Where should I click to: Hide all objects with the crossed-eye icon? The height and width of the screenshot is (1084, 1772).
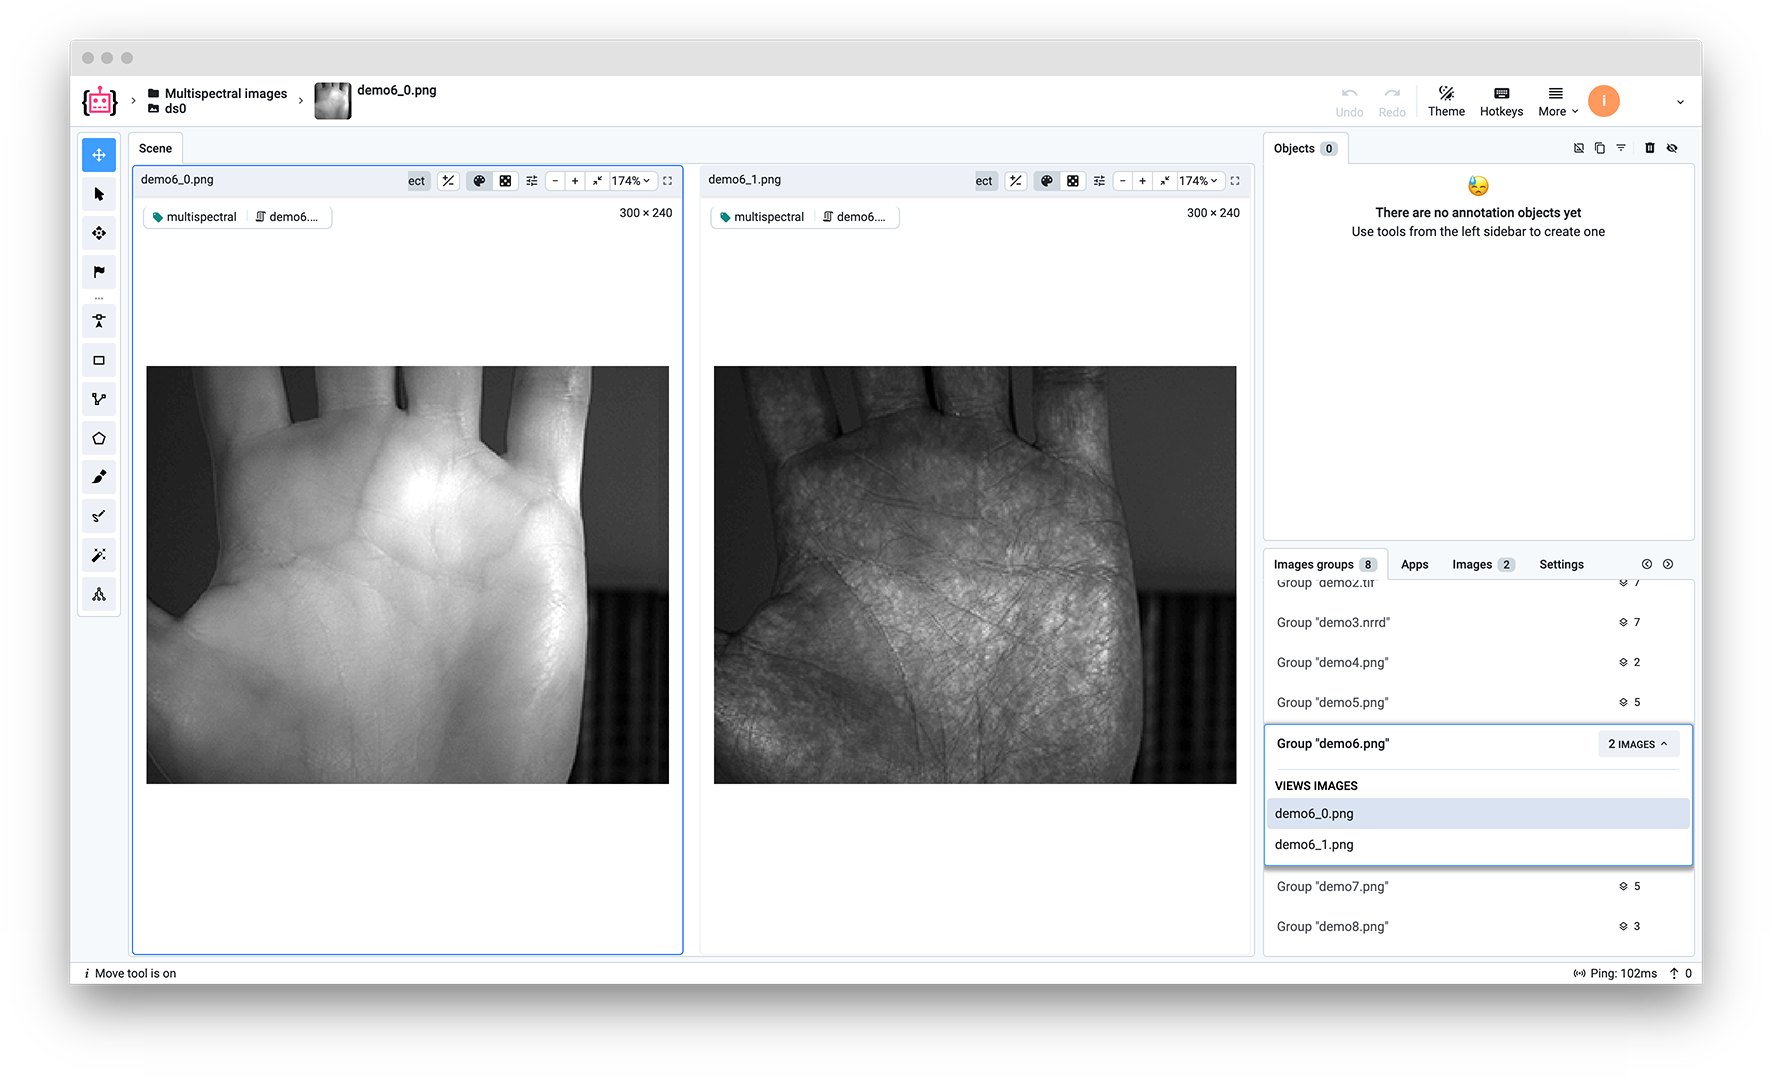pos(1672,147)
